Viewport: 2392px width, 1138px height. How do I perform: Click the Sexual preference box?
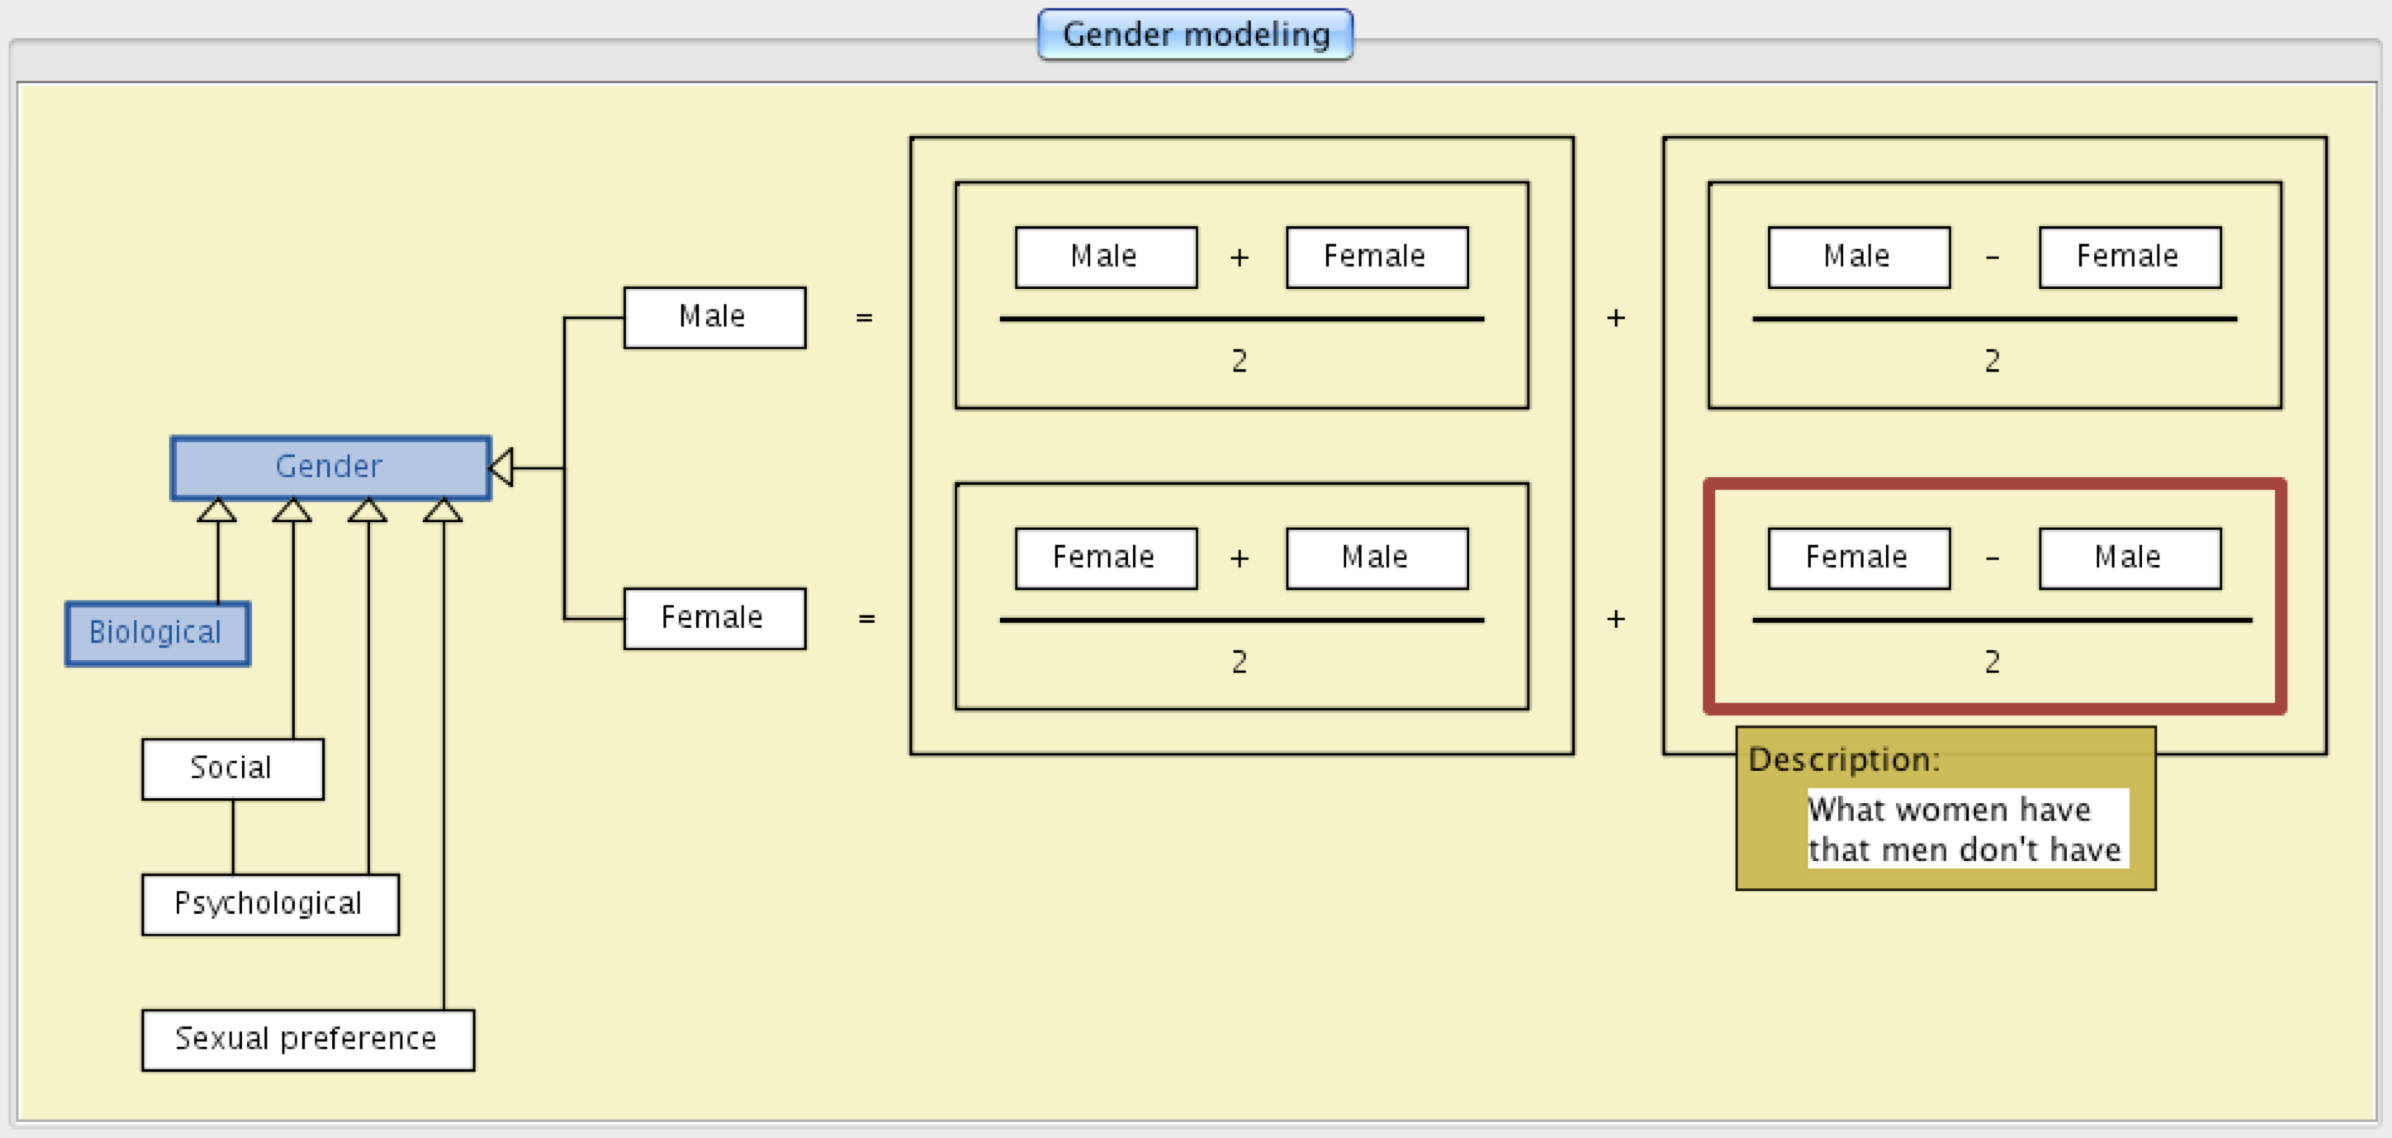[x=307, y=1039]
